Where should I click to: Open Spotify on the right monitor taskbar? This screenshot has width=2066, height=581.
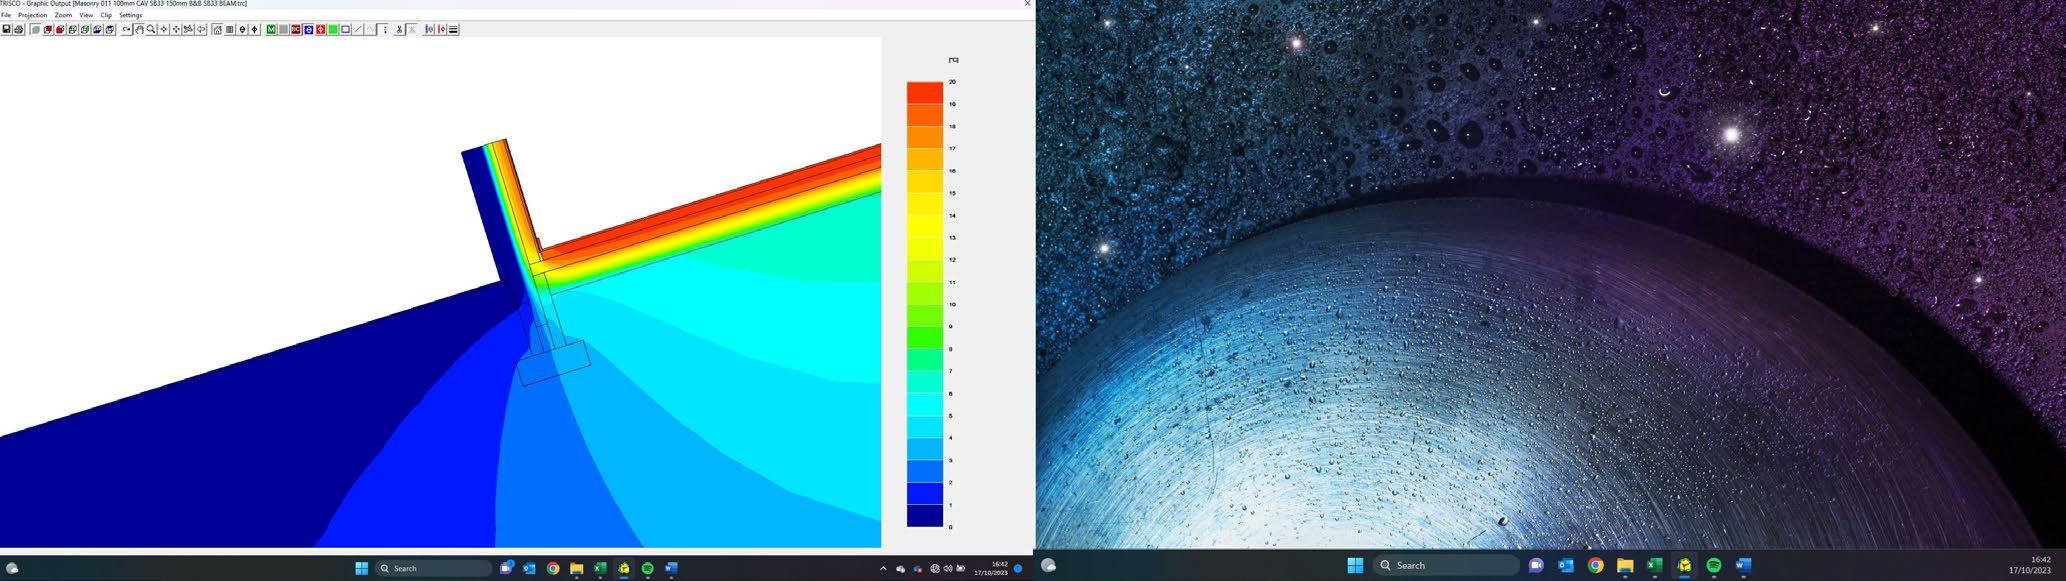pyautogui.click(x=1714, y=565)
